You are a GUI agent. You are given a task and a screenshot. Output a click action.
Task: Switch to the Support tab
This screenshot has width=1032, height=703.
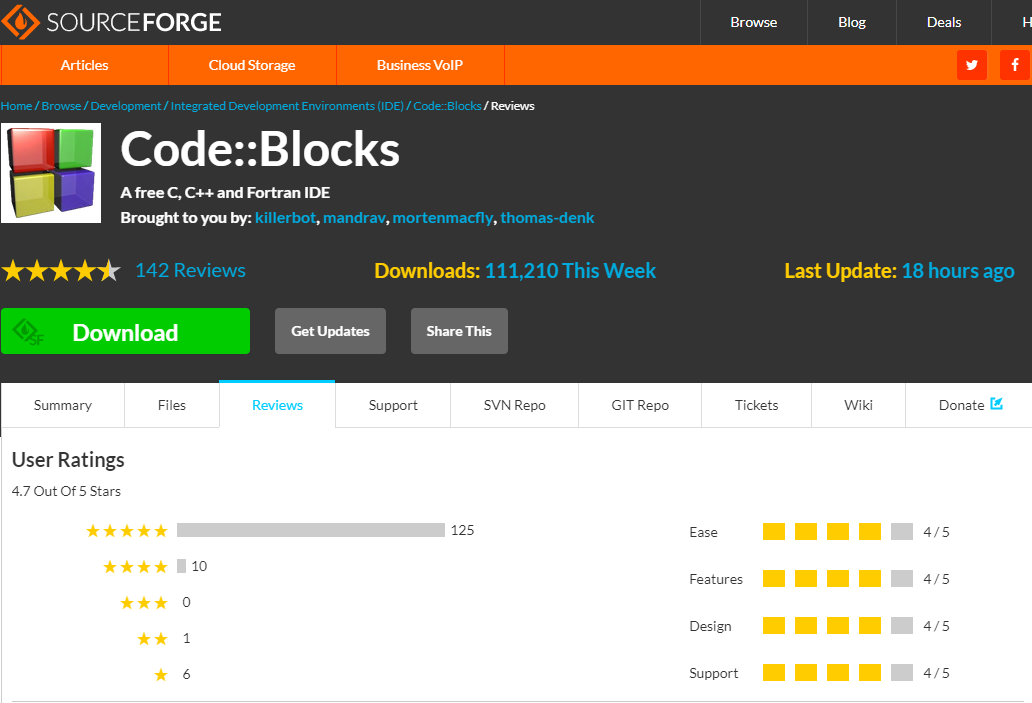(393, 405)
